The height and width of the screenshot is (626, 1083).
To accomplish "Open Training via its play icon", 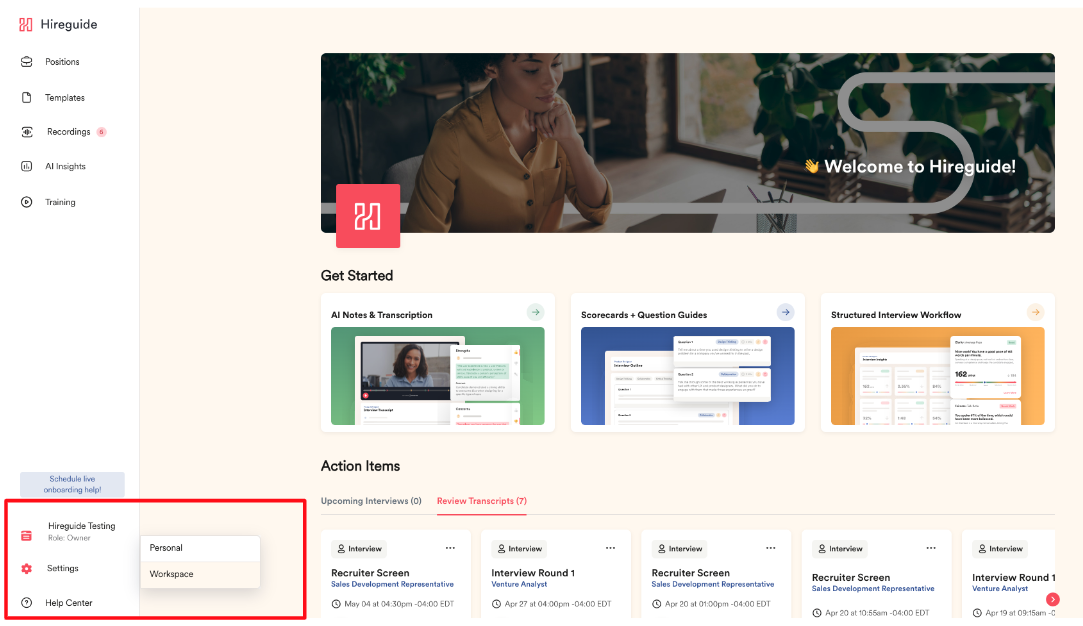I will click(x=26, y=202).
